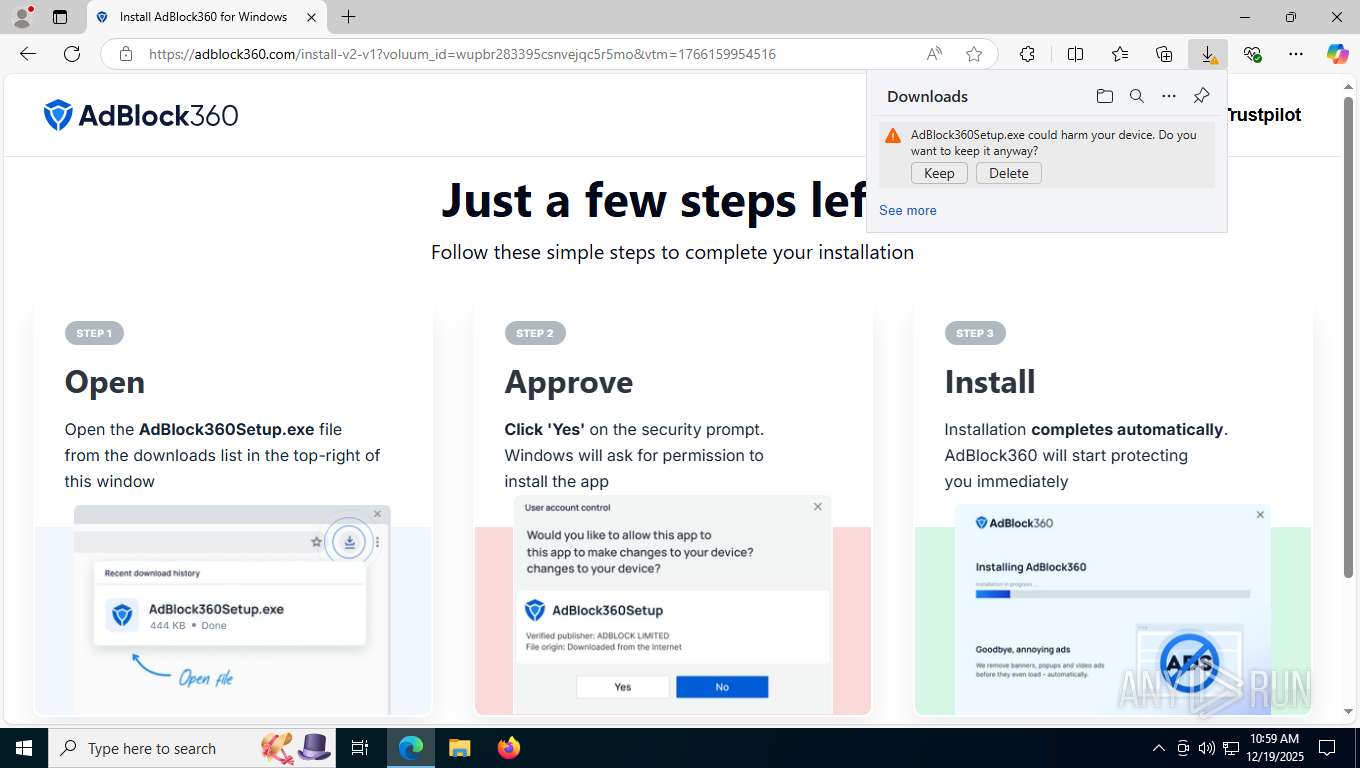Delete the AdBlock360Setup.exe download
The image size is (1360, 768).
pos(1009,173)
